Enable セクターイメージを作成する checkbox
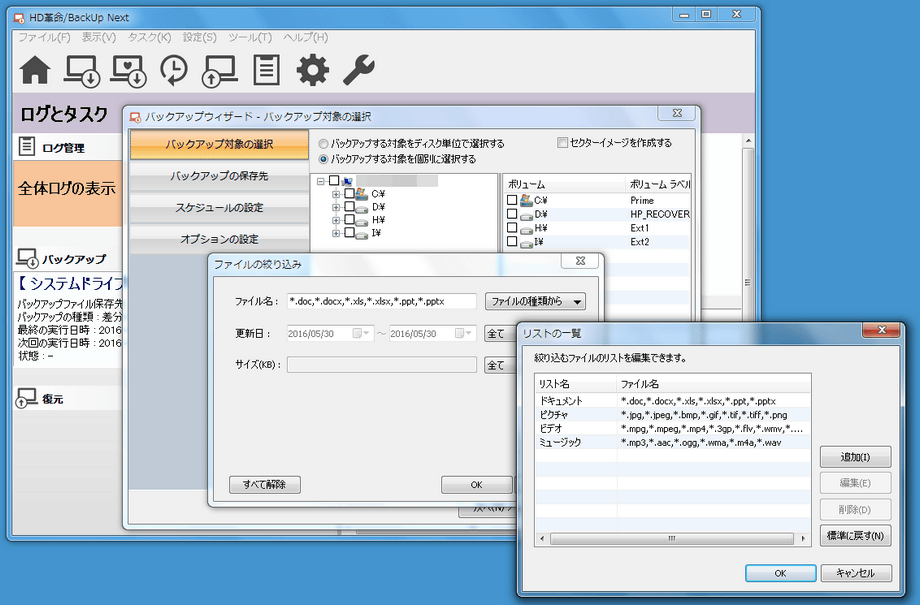 pos(562,143)
